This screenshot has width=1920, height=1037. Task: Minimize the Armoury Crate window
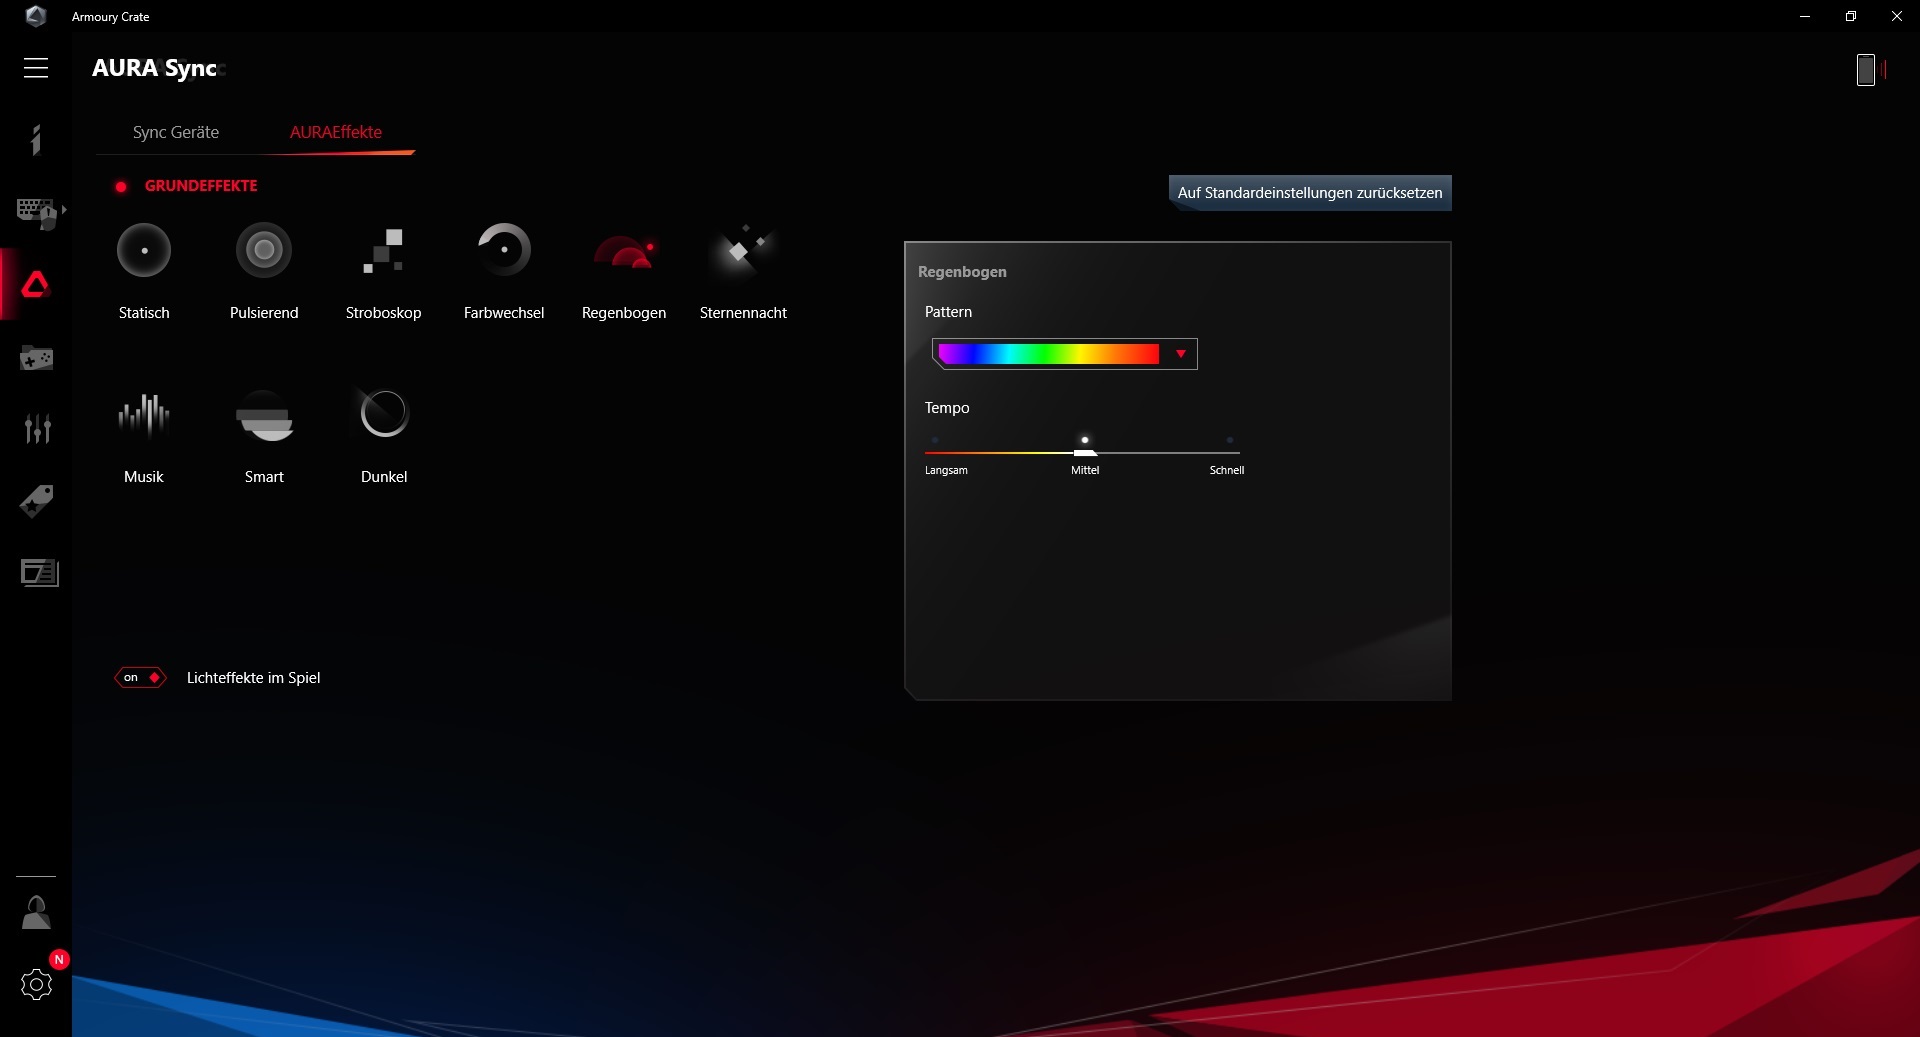(1805, 16)
